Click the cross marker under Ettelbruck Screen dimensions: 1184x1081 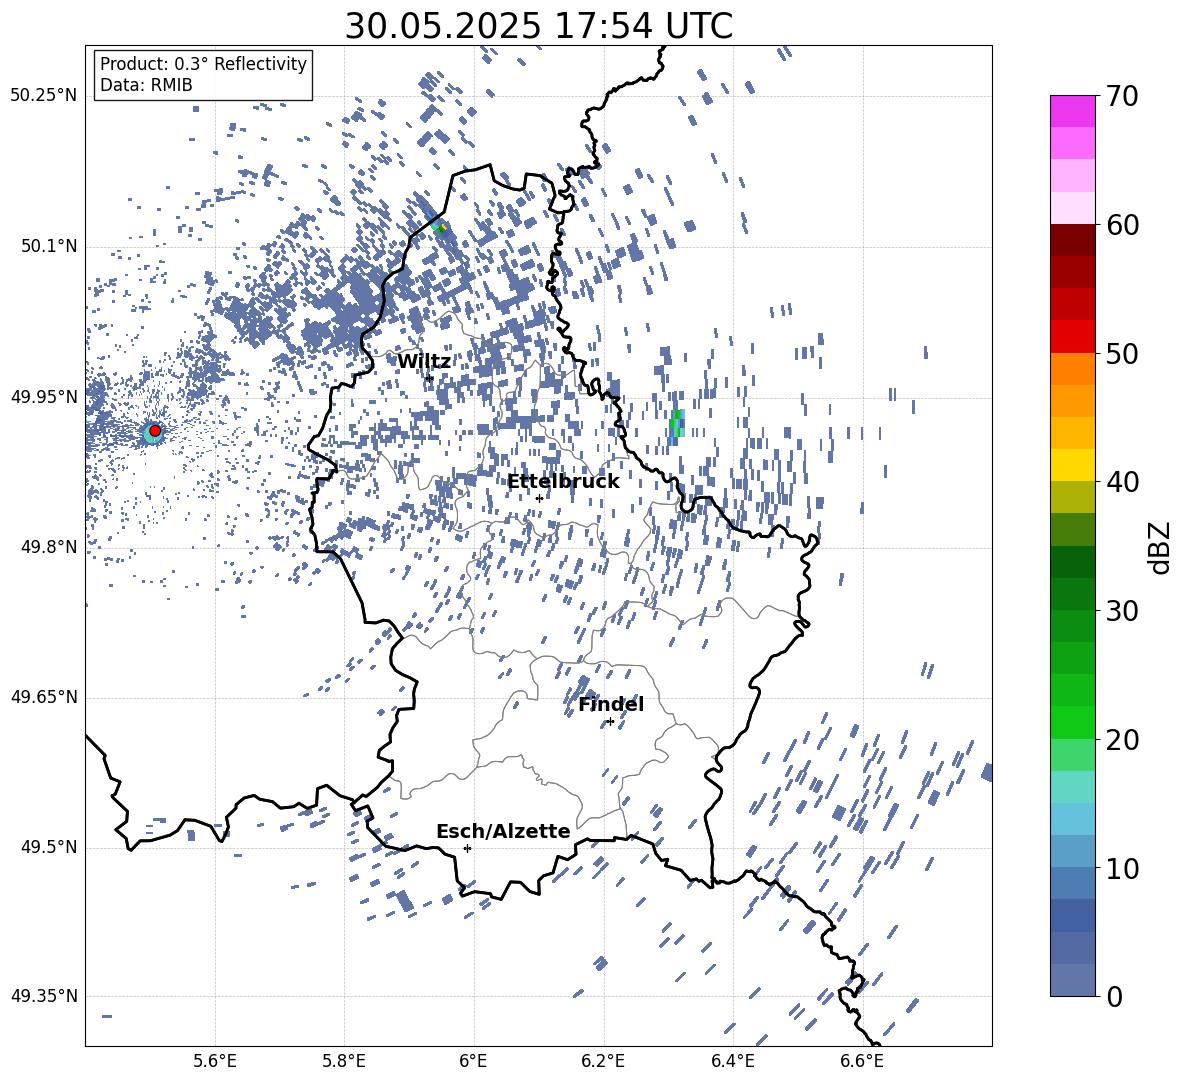pyautogui.click(x=539, y=498)
